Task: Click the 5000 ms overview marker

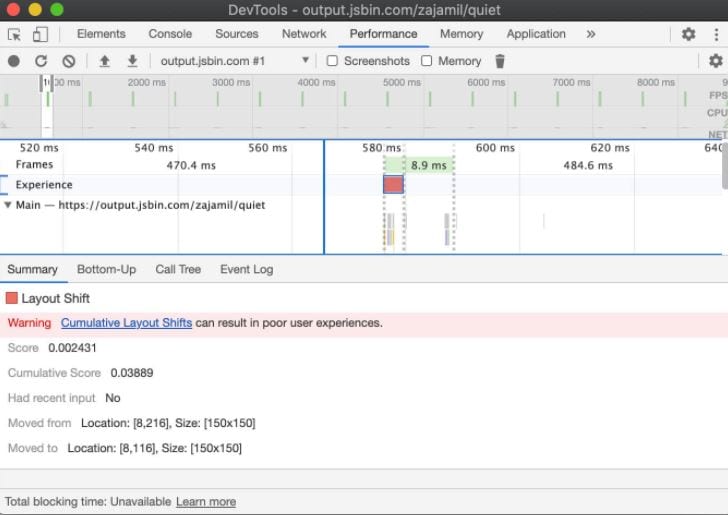Action: (x=402, y=82)
